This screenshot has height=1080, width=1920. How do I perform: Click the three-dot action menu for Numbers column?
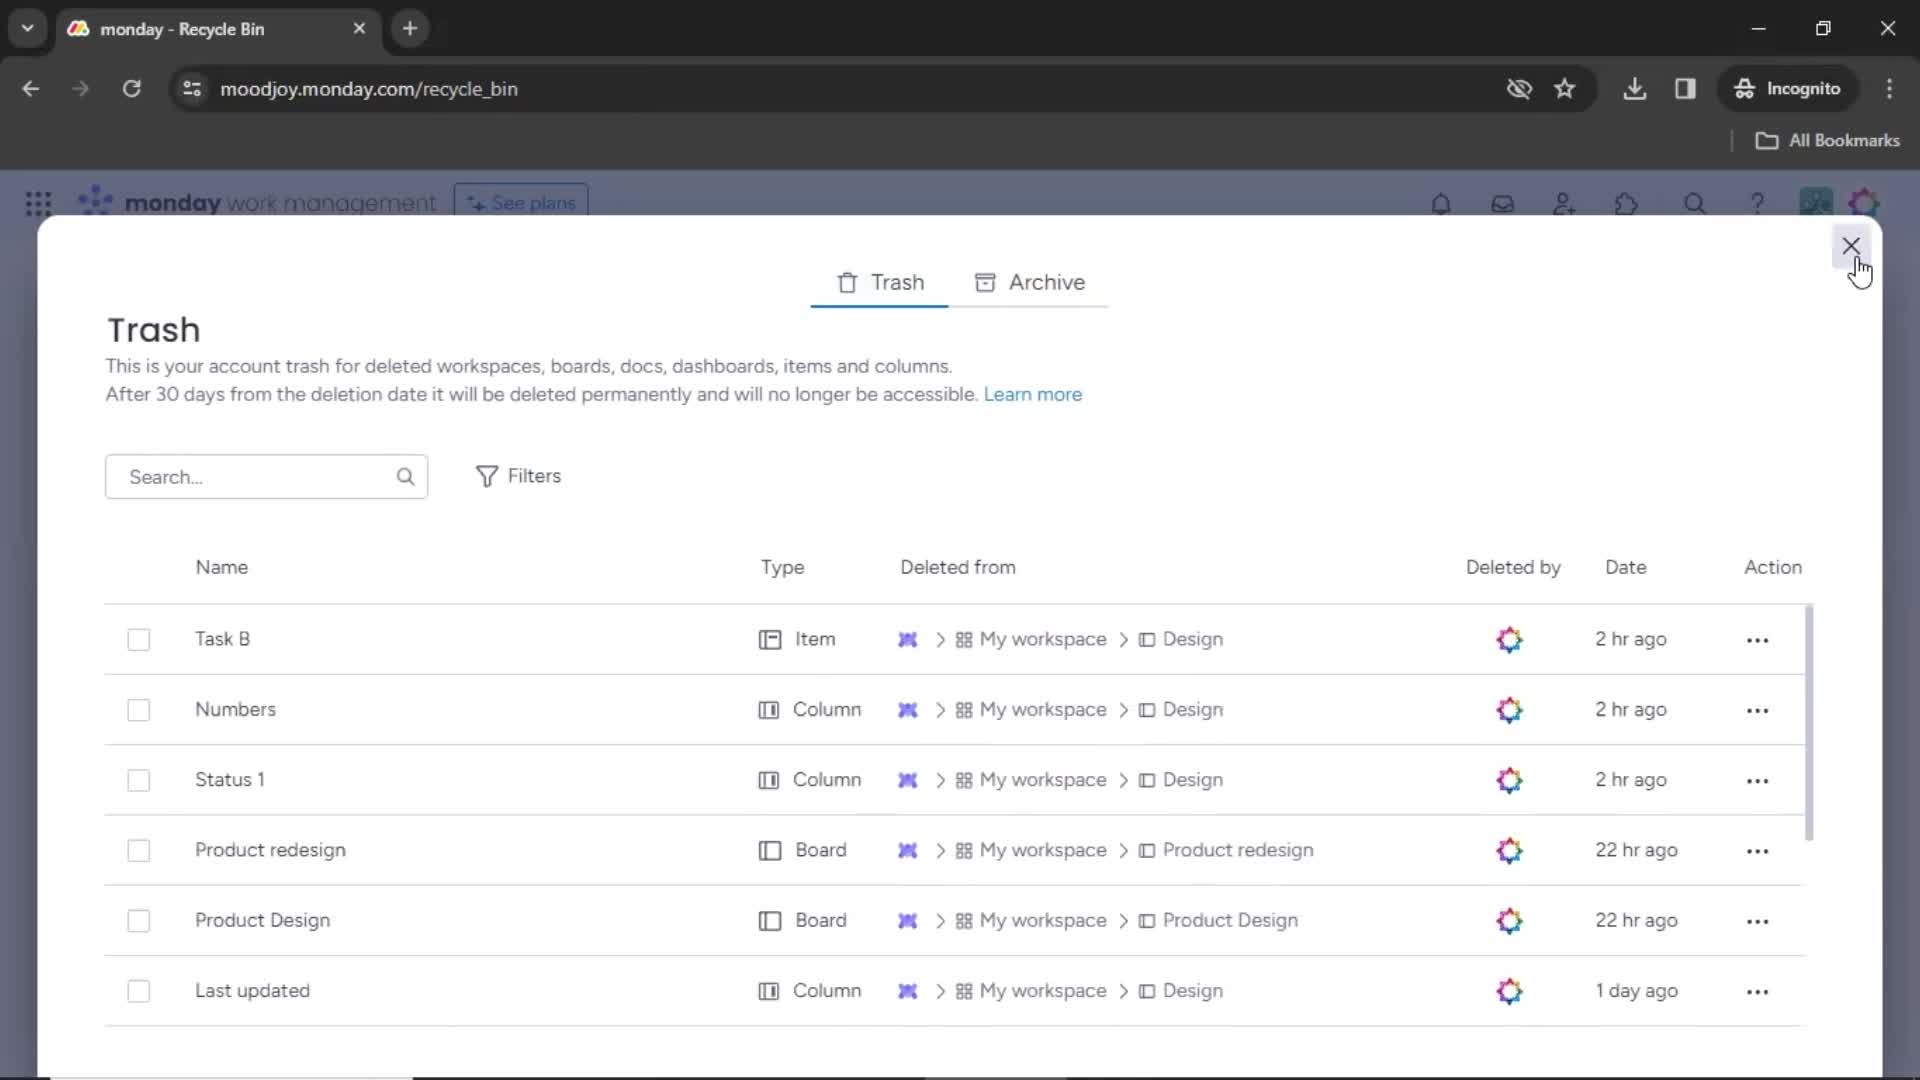coord(1758,709)
